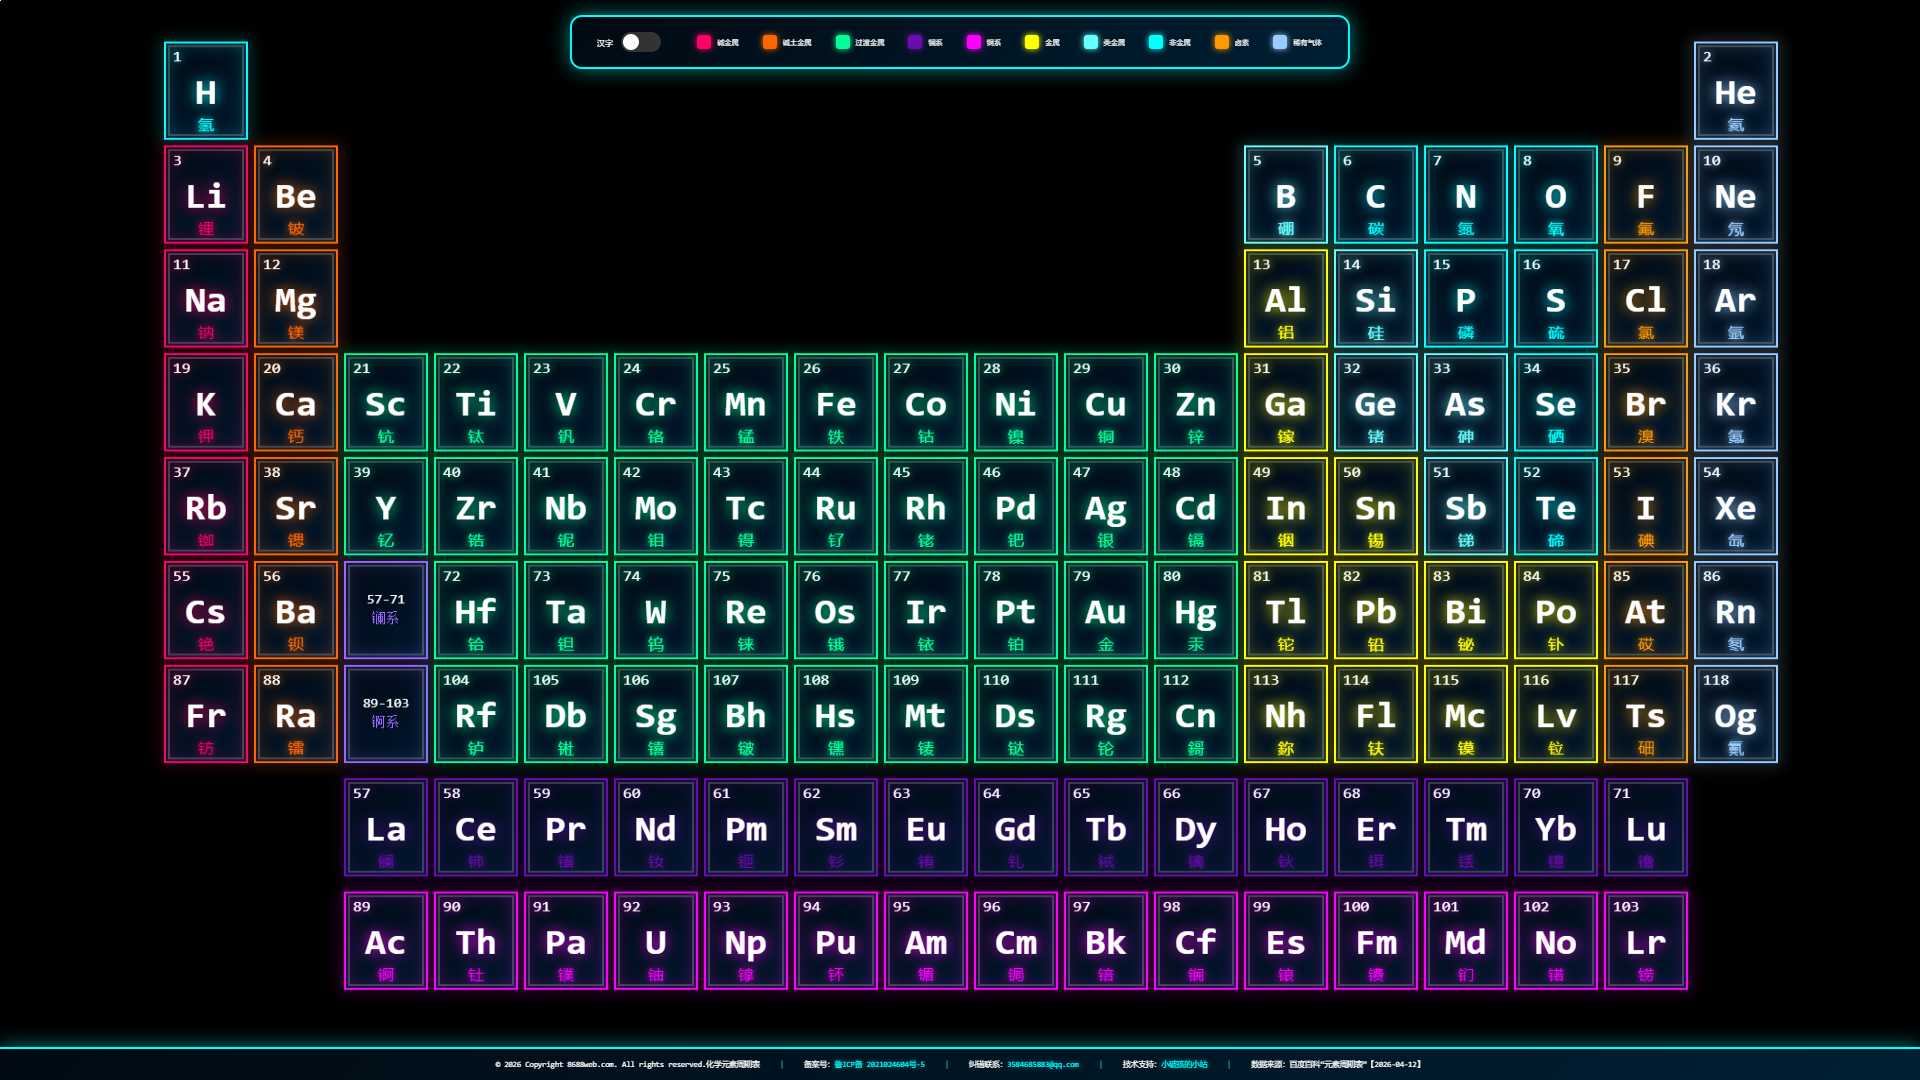Open the Hydrogen (H) element tile
1920x1080 pixels.
(206, 91)
